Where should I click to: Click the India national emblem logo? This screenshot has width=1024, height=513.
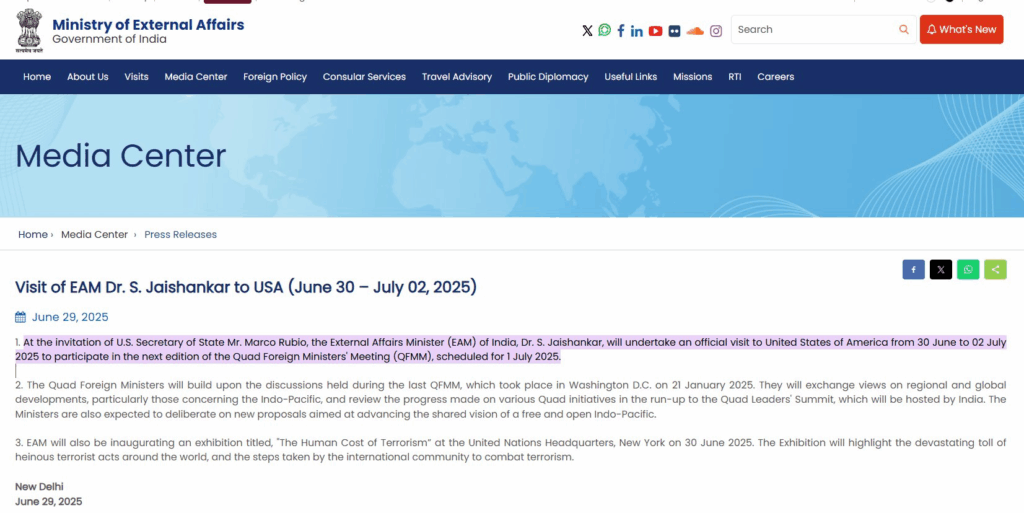coord(29,29)
